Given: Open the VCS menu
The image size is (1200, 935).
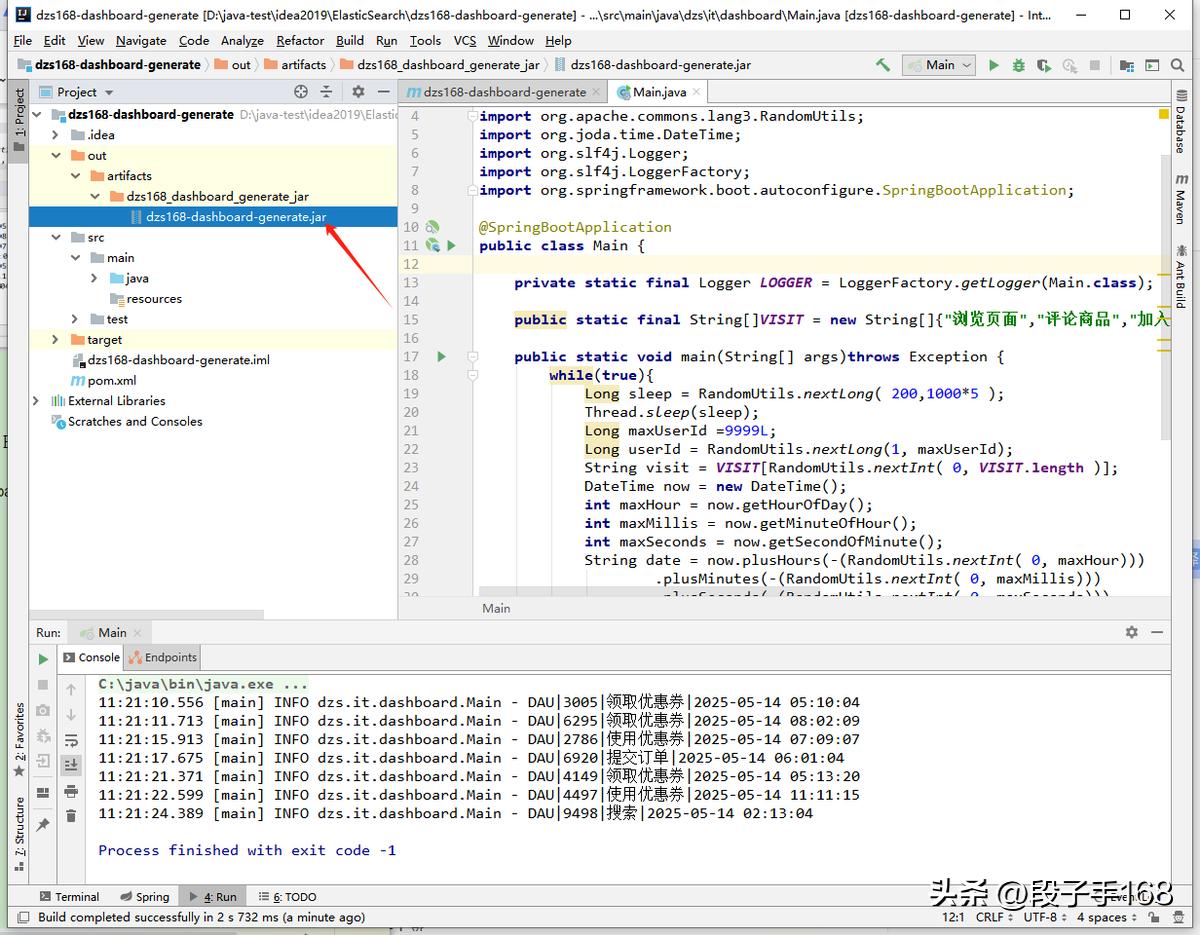Looking at the screenshot, I should click(465, 40).
